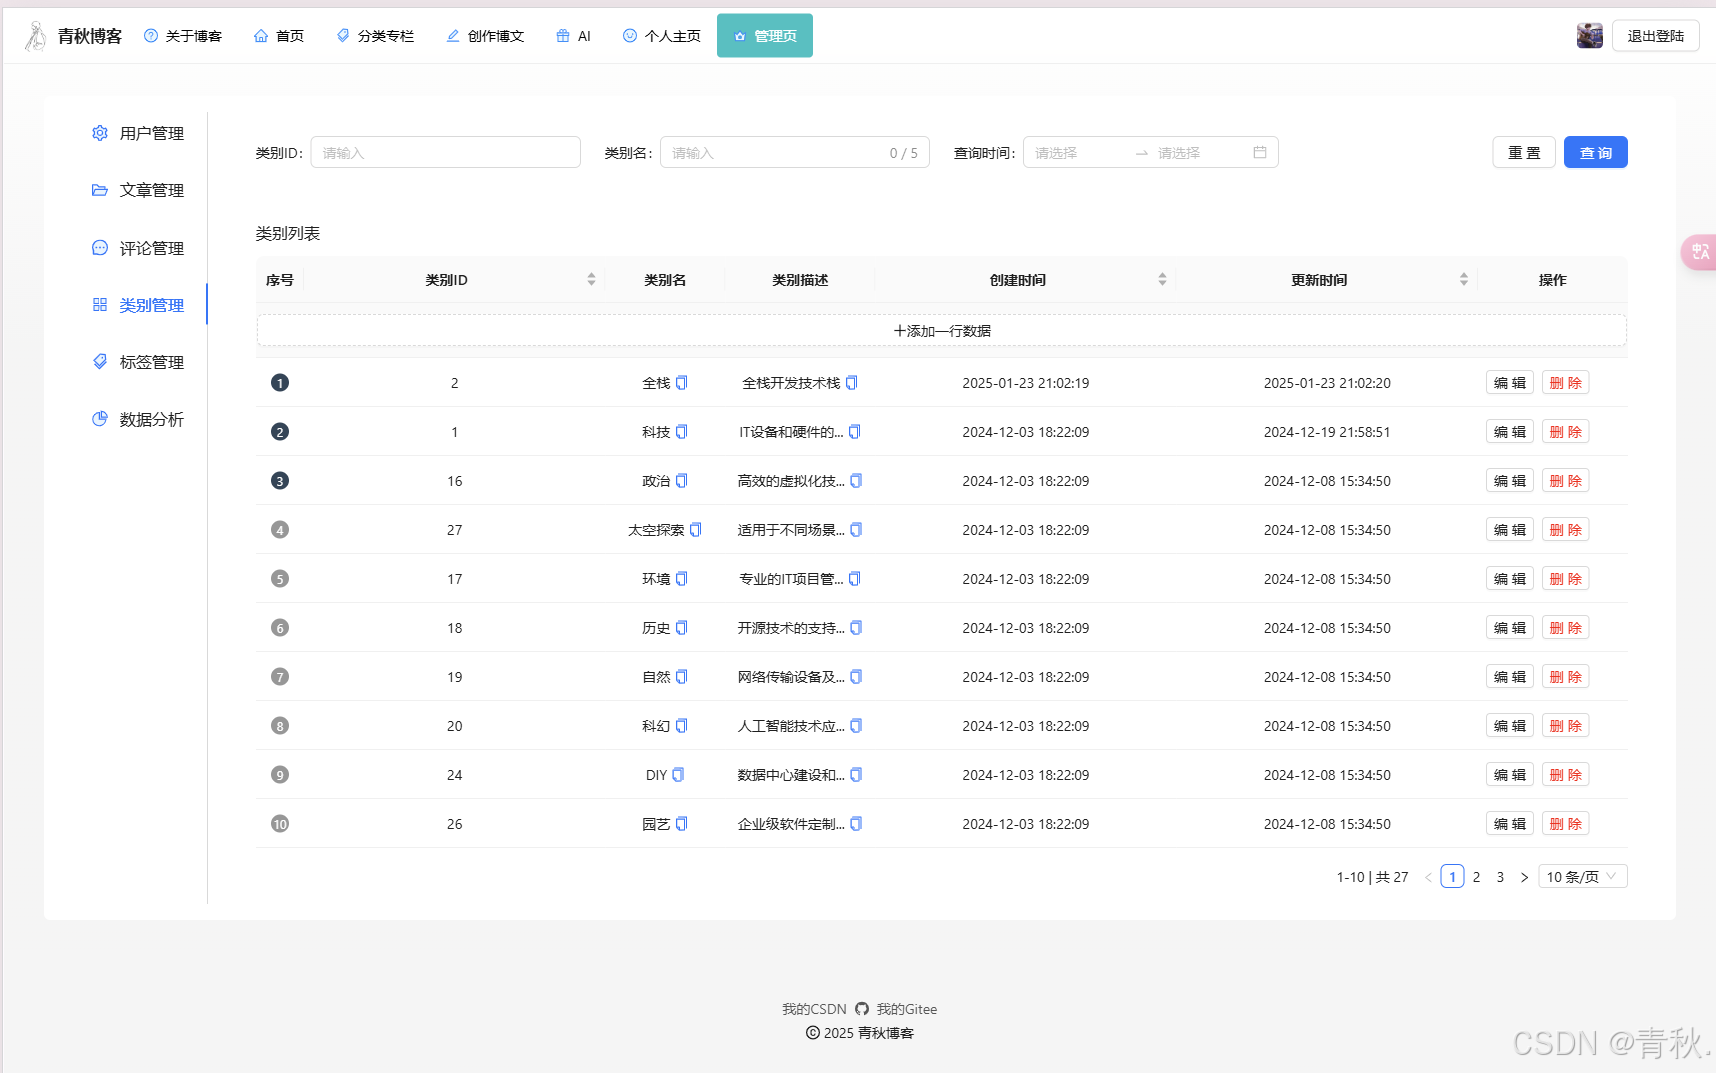Click the translate floating icon
1716x1073 pixels.
1699,252
